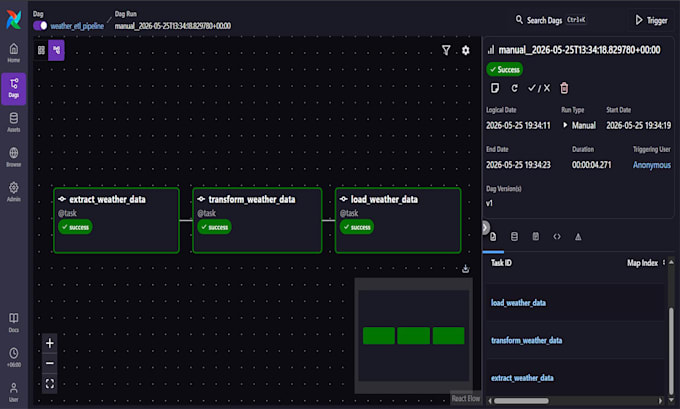Click the Airflow pinwheel logo

point(14,20)
